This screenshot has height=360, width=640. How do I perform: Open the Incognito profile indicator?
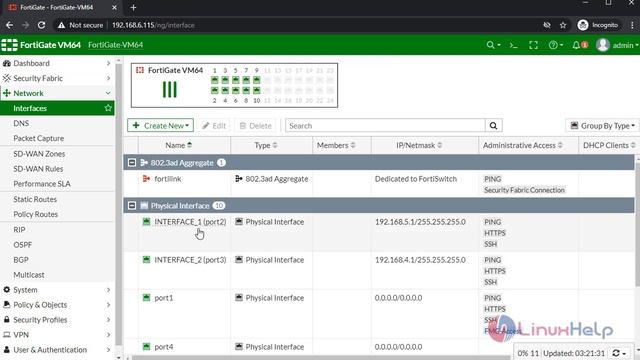(598, 25)
